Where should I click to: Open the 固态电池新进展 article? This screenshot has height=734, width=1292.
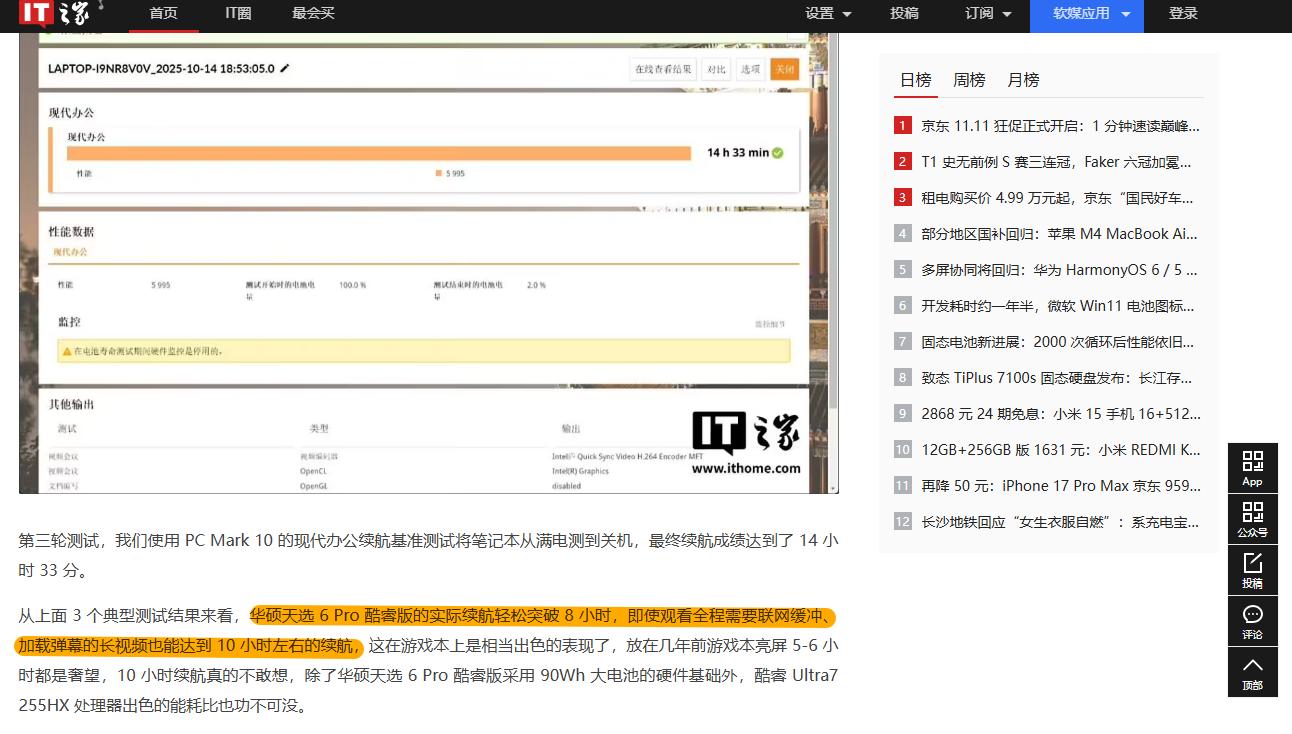[x=1057, y=342]
